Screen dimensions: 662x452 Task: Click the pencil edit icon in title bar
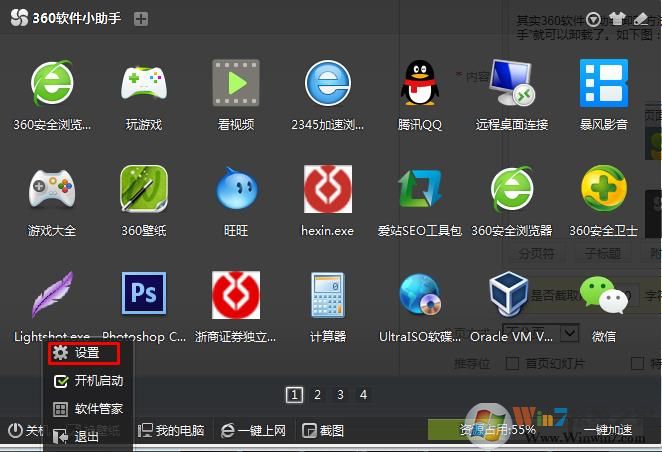tap(640, 19)
